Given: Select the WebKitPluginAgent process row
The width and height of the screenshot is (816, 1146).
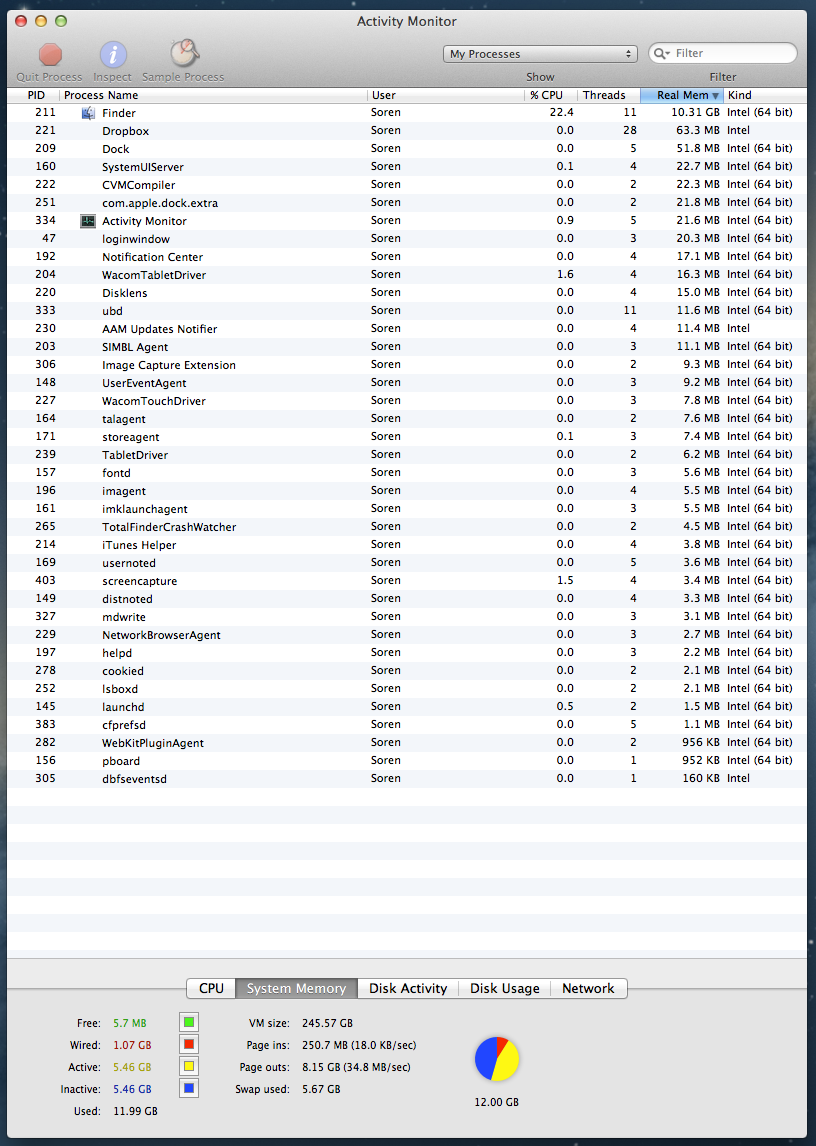Looking at the screenshot, I should [x=407, y=743].
